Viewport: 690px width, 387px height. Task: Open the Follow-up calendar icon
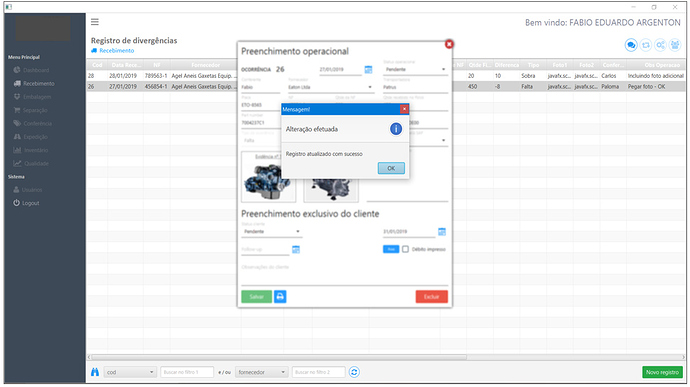coord(296,250)
